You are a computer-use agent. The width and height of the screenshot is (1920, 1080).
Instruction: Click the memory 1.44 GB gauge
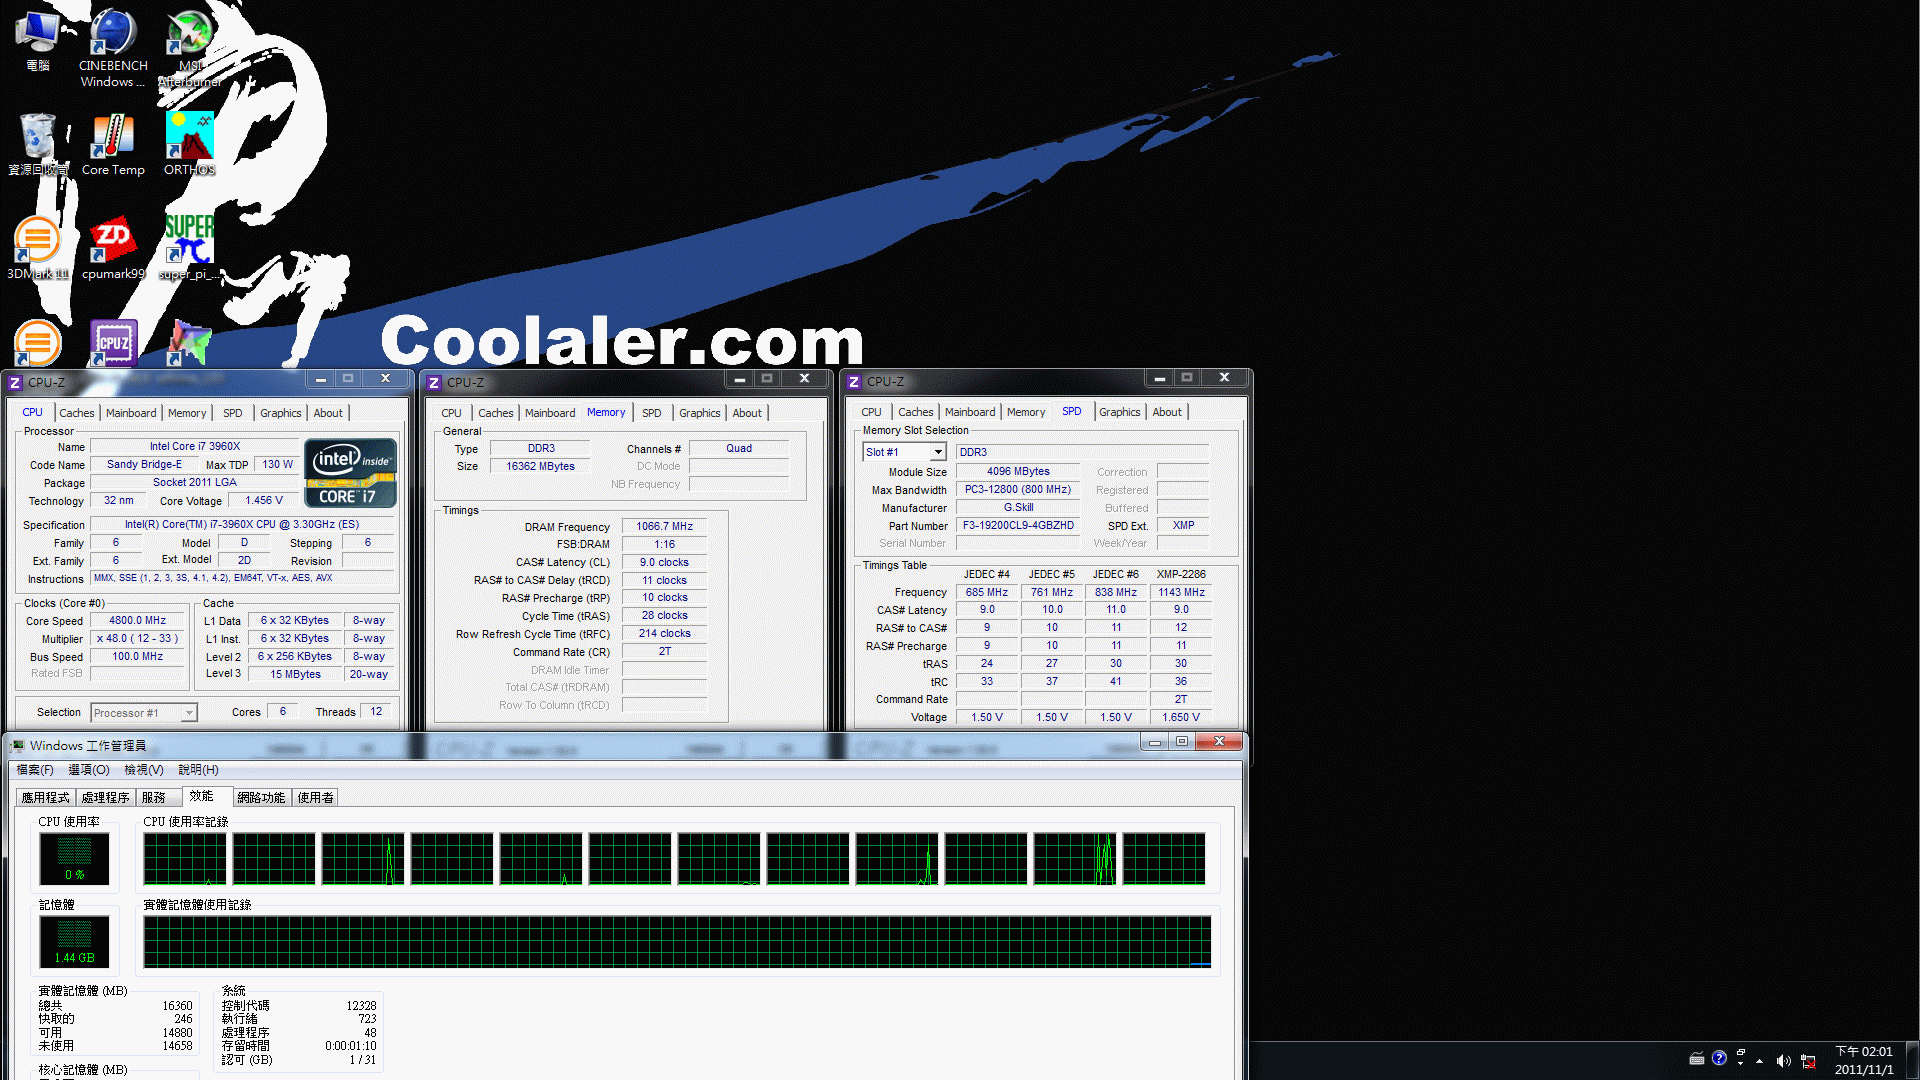[x=74, y=942]
